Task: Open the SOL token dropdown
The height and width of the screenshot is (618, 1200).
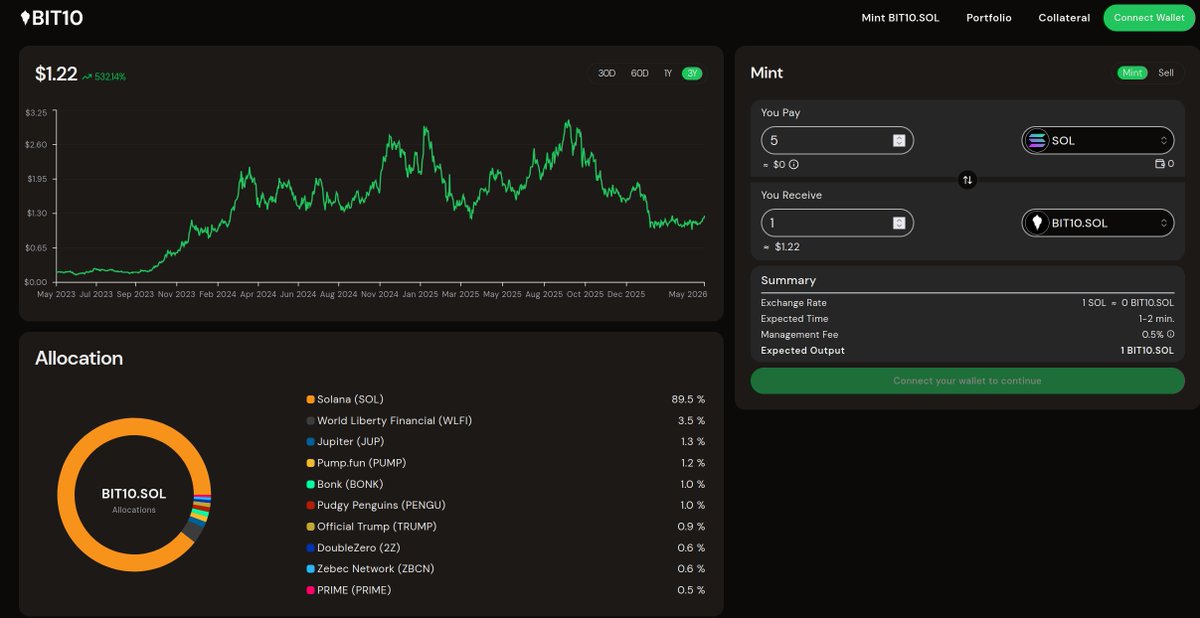Action: click(1097, 140)
